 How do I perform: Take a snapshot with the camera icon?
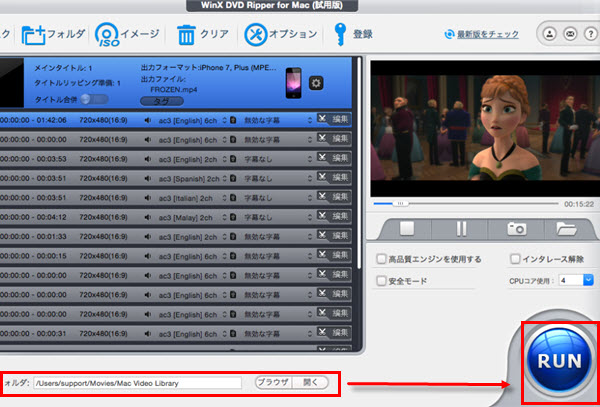517,229
